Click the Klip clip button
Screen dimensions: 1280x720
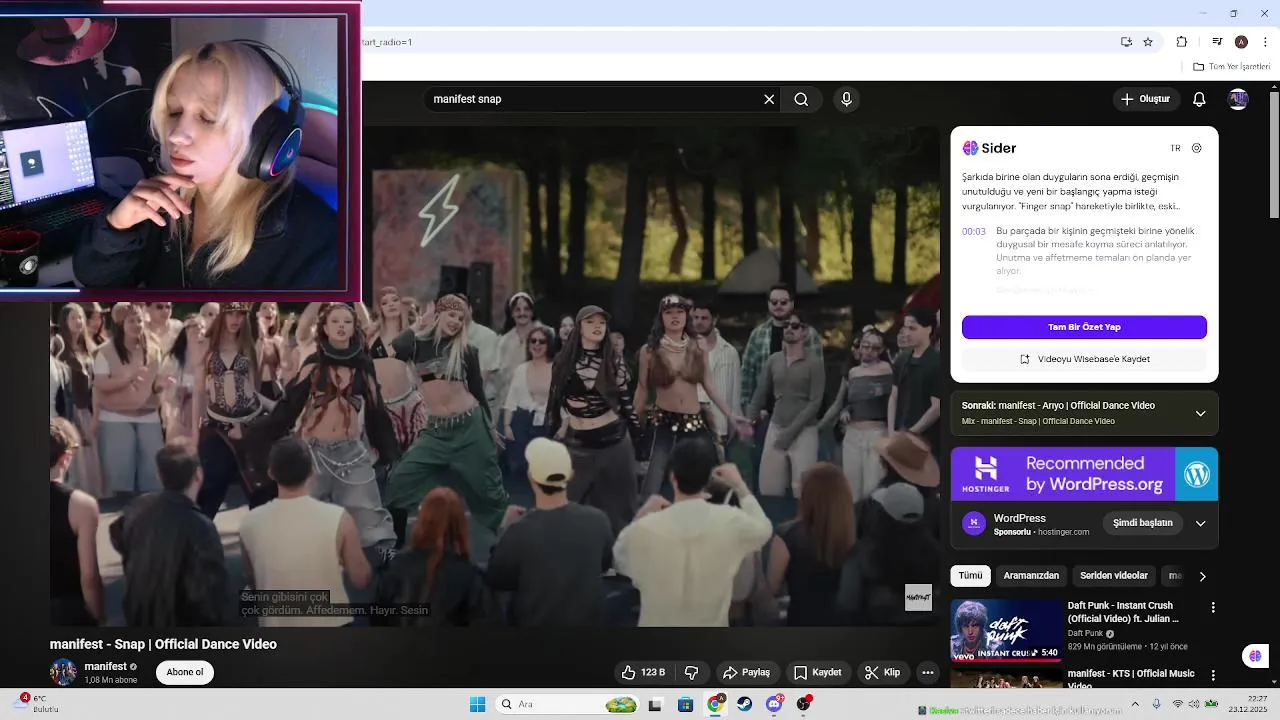point(882,673)
